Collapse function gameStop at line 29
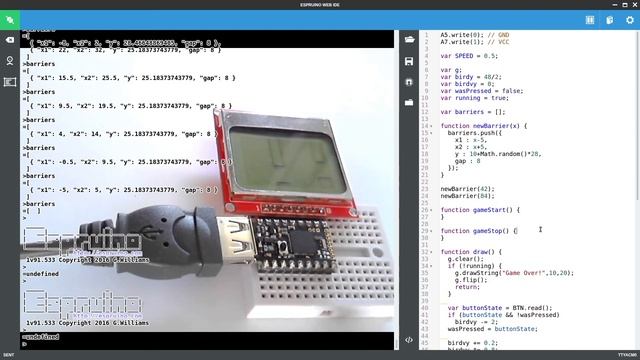Image resolution: width=640 pixels, height=360 pixels. point(431,231)
